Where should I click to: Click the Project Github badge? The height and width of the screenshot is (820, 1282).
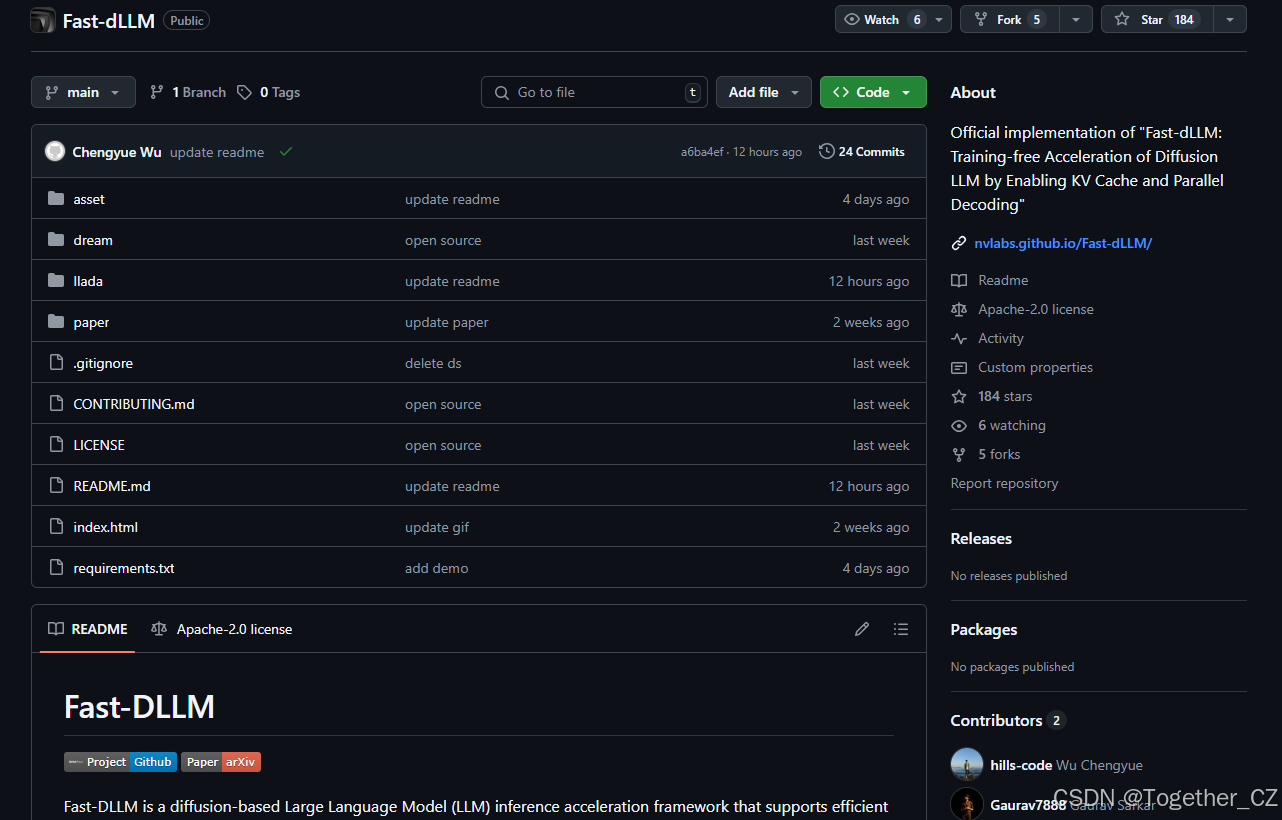pyautogui.click(x=120, y=762)
